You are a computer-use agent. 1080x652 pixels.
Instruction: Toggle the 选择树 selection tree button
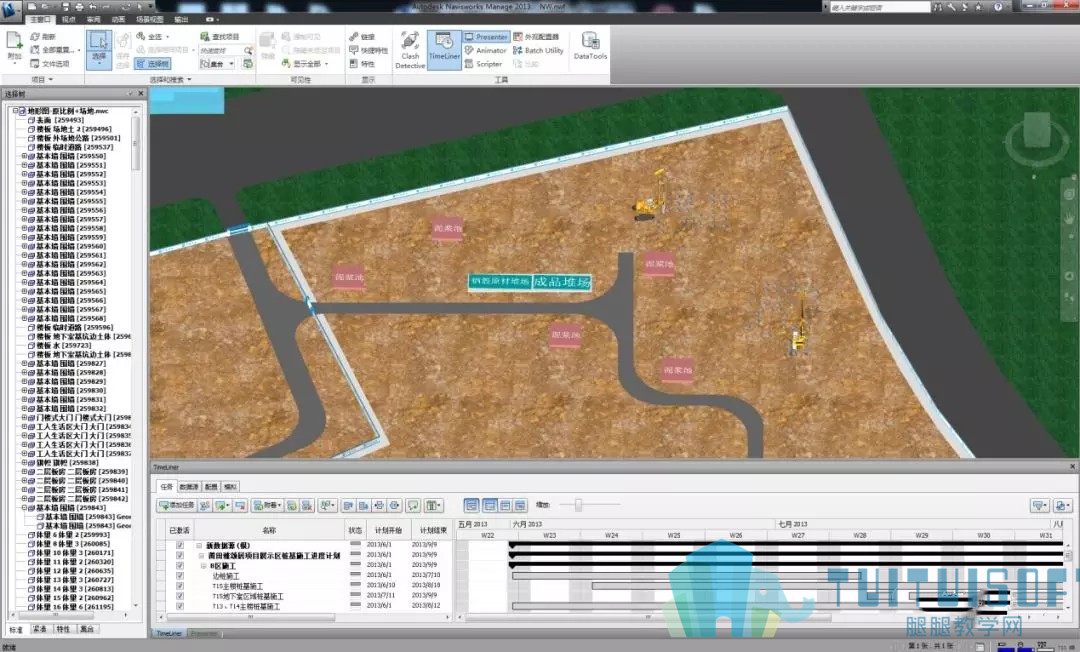tap(153, 64)
